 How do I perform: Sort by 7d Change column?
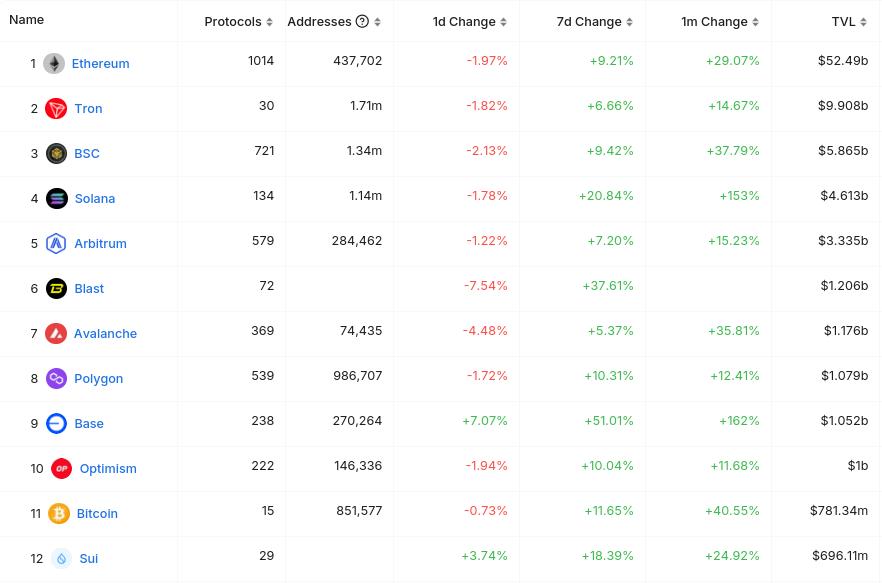(594, 21)
